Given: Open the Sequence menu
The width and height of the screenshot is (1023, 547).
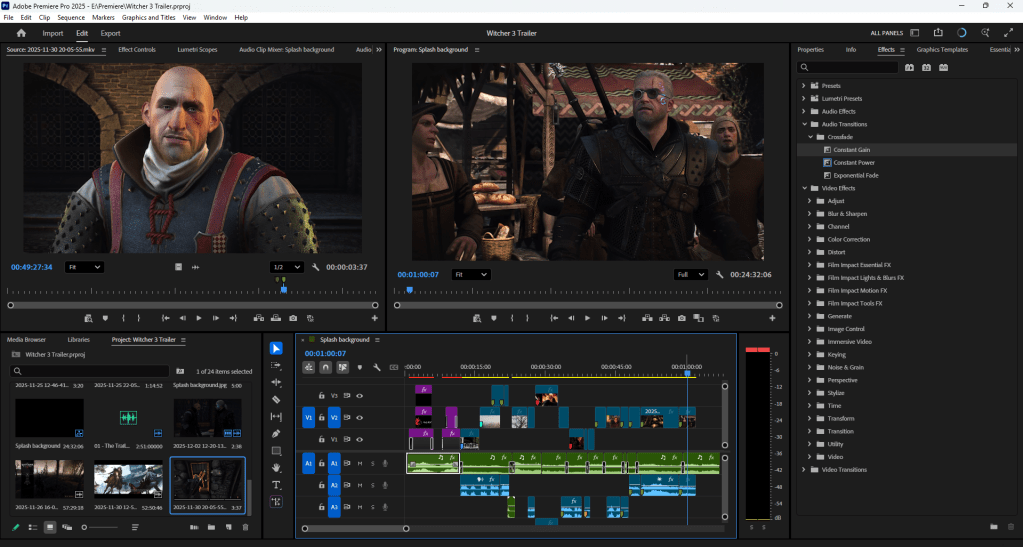Looking at the screenshot, I should point(71,18).
